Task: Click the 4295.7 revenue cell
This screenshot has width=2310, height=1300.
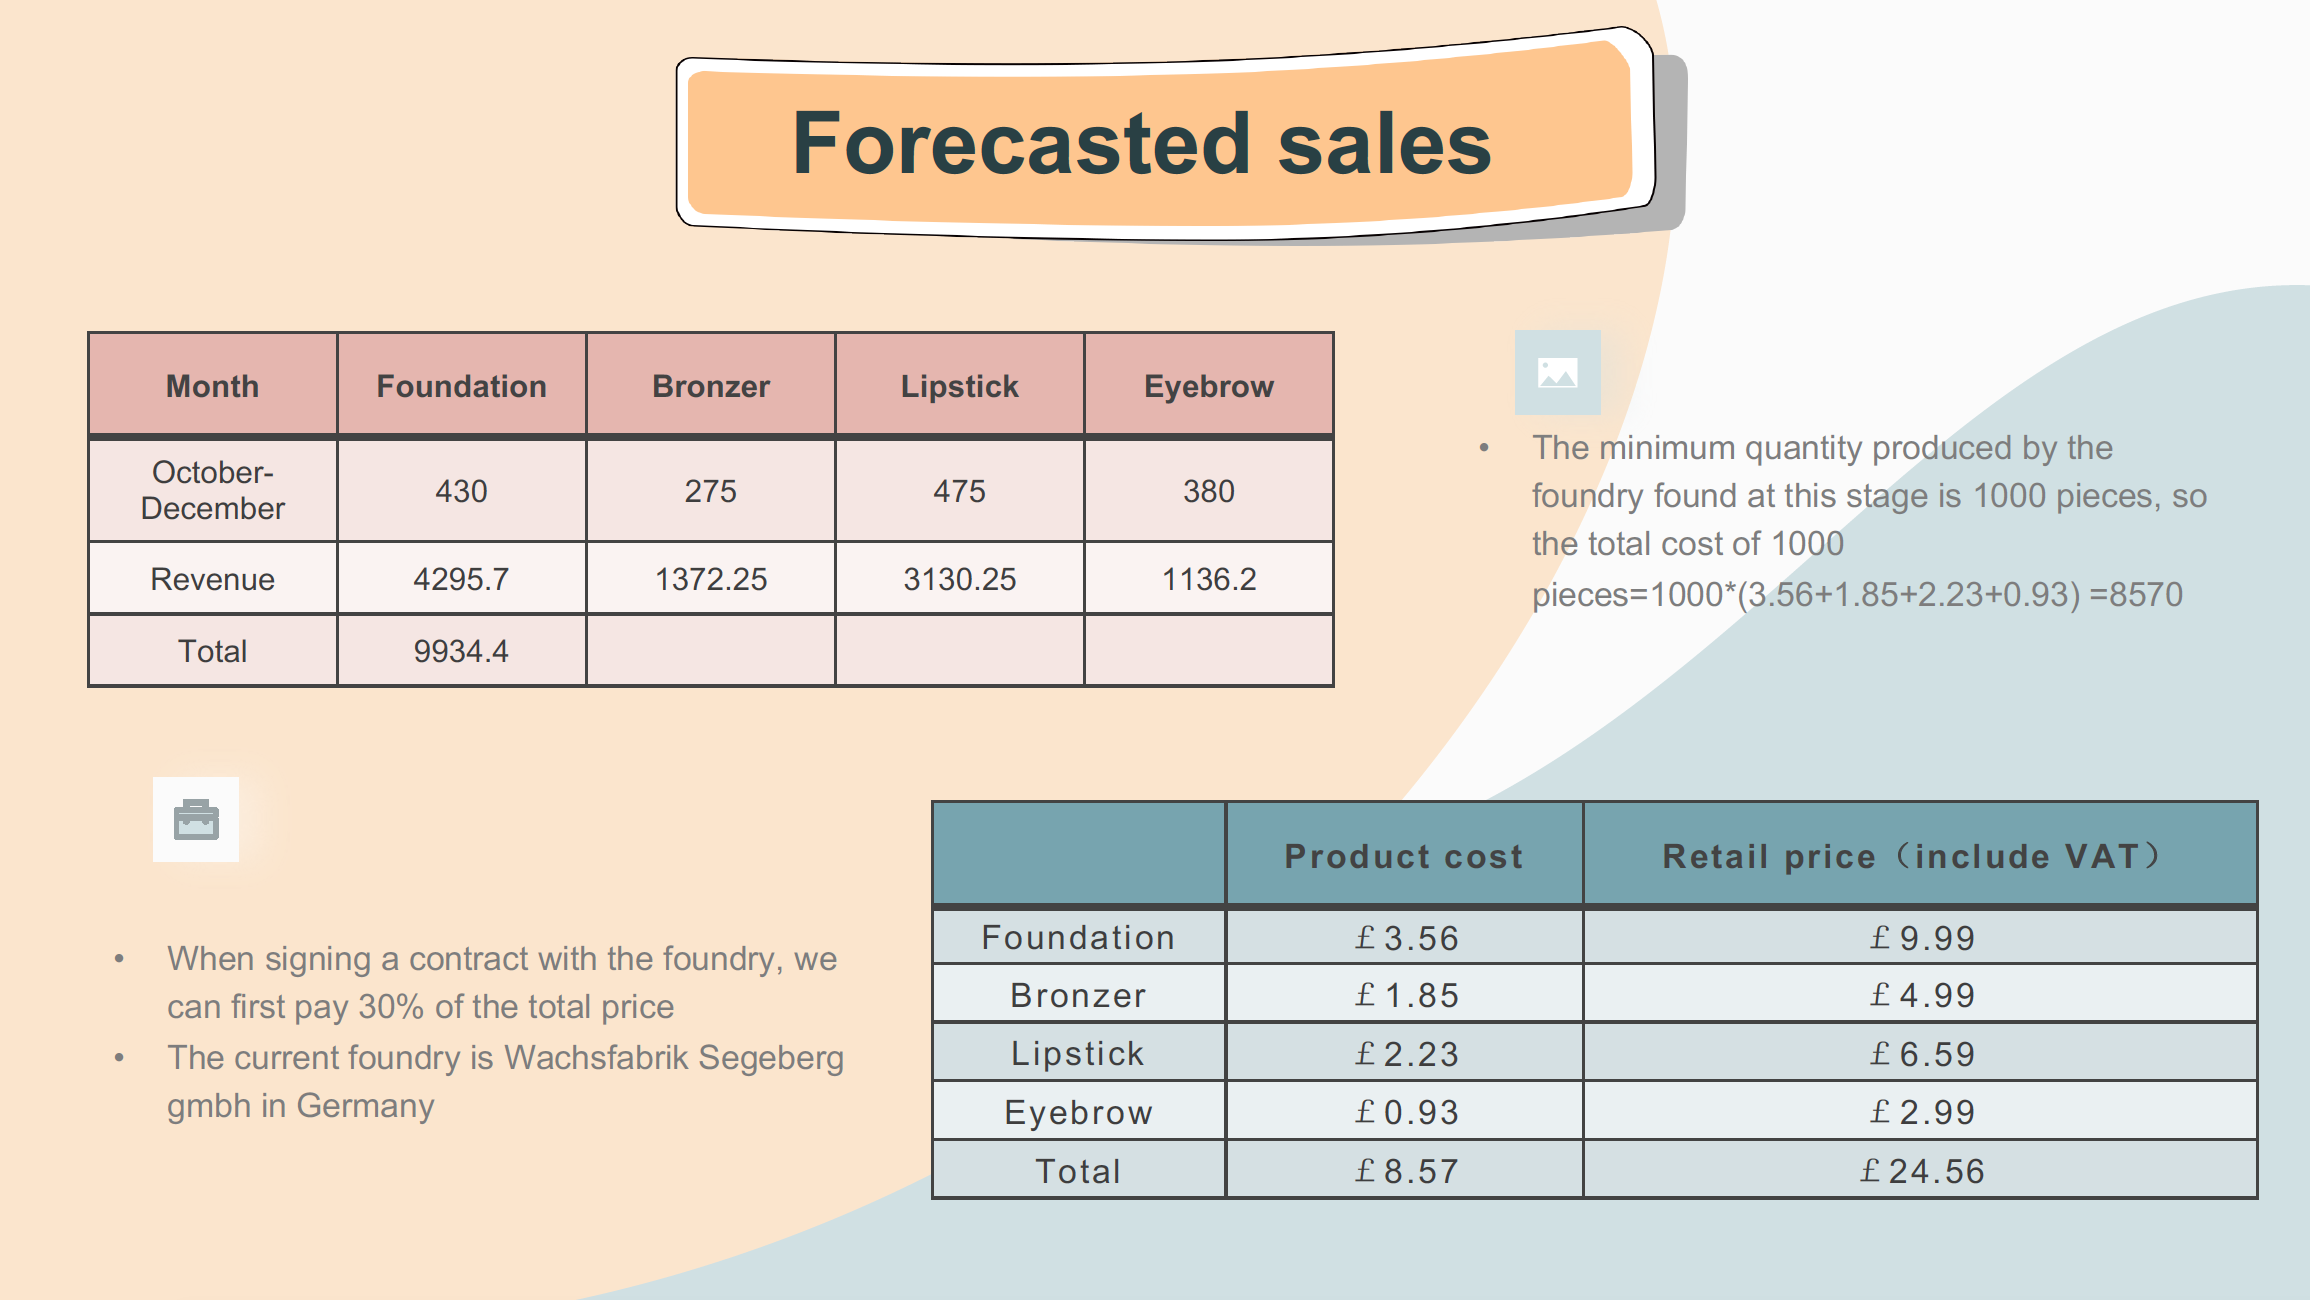Action: (461, 578)
